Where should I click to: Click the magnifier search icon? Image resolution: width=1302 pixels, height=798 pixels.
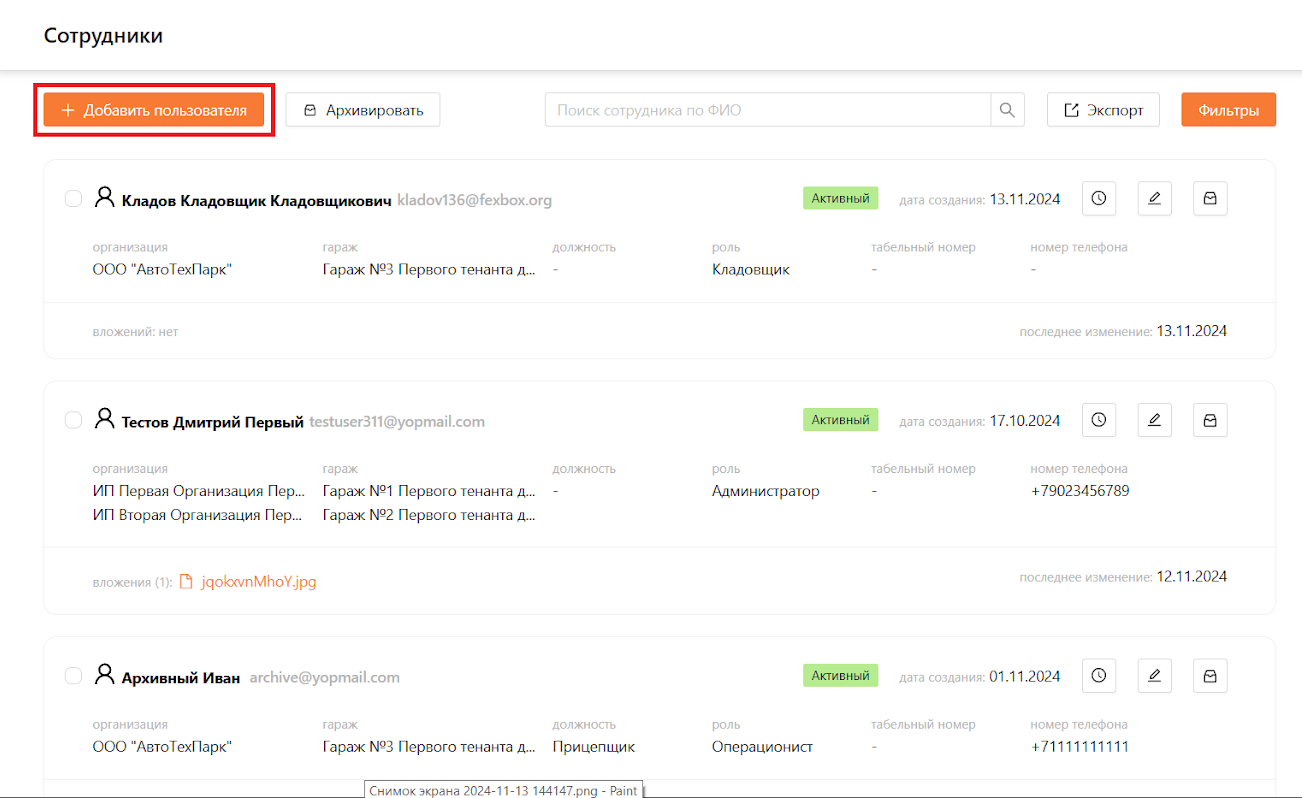click(x=1007, y=110)
